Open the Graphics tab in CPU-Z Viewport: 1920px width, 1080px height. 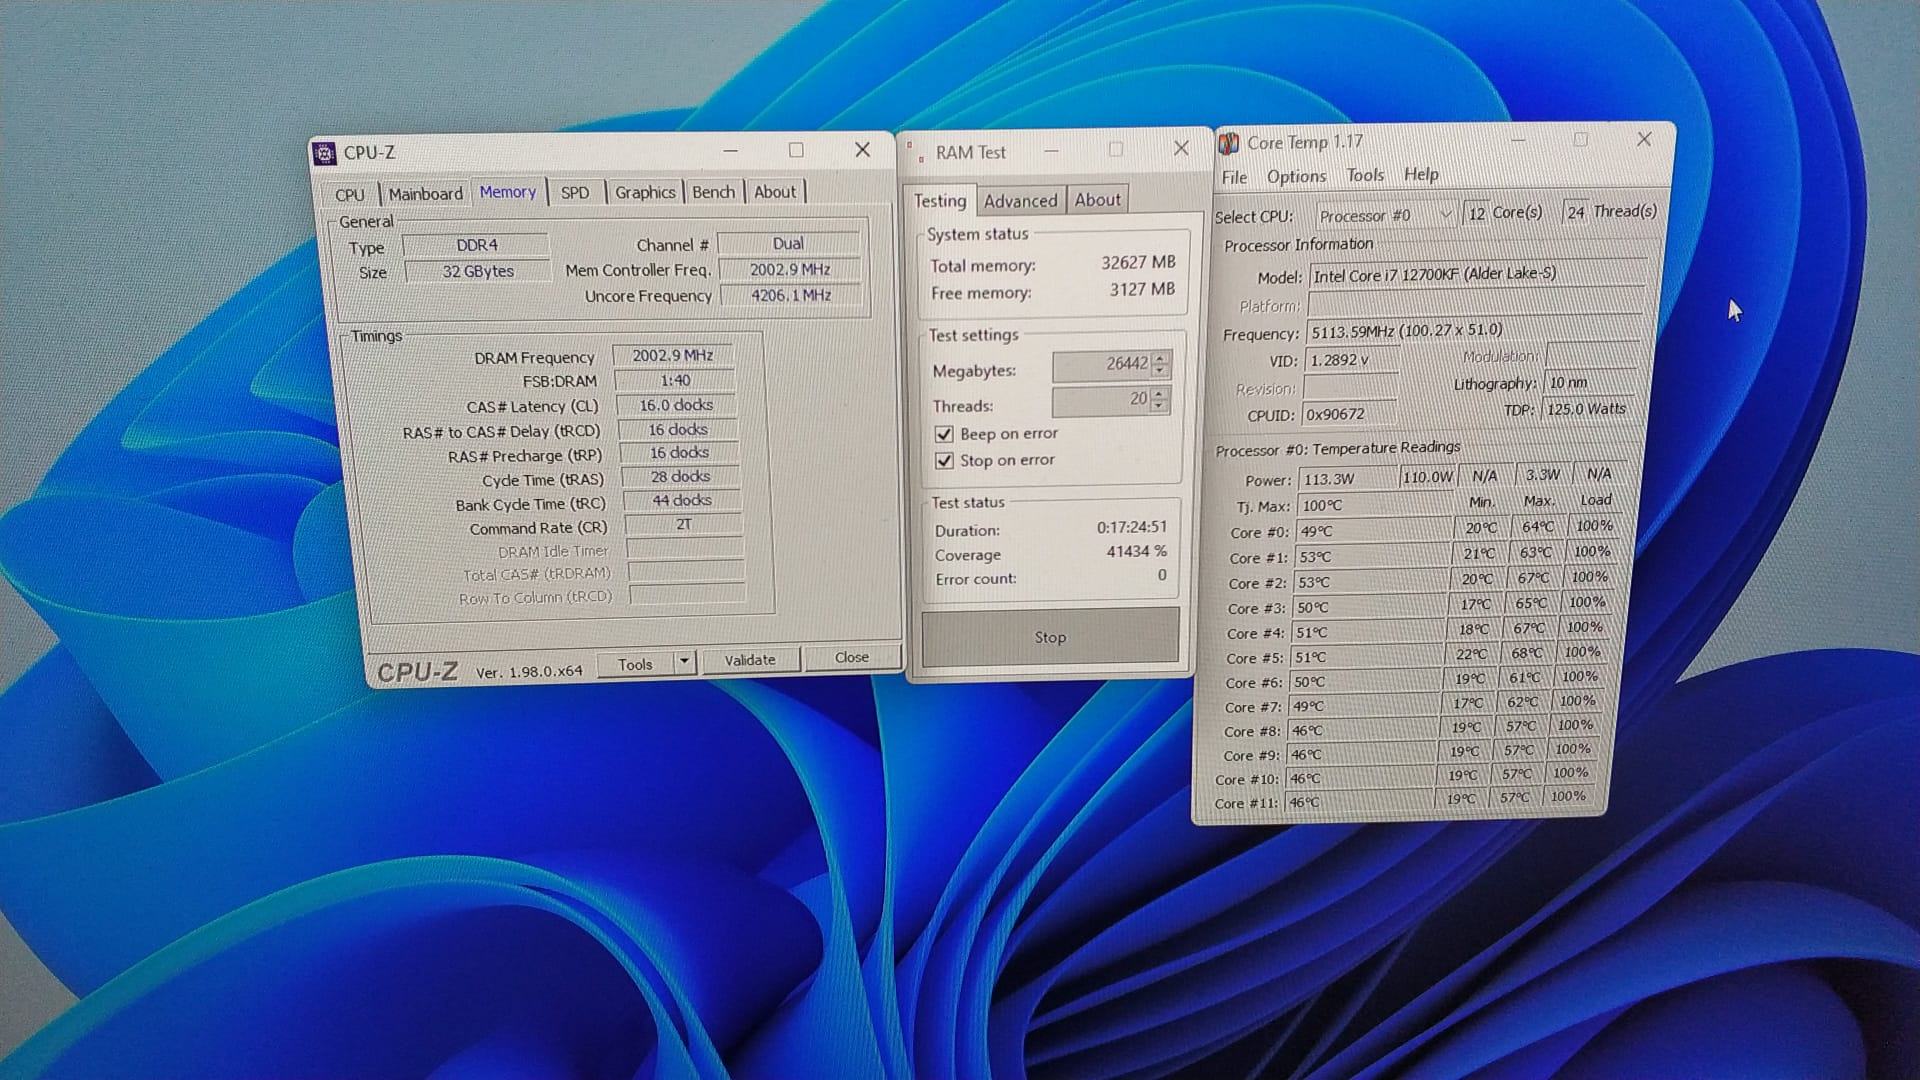point(645,192)
